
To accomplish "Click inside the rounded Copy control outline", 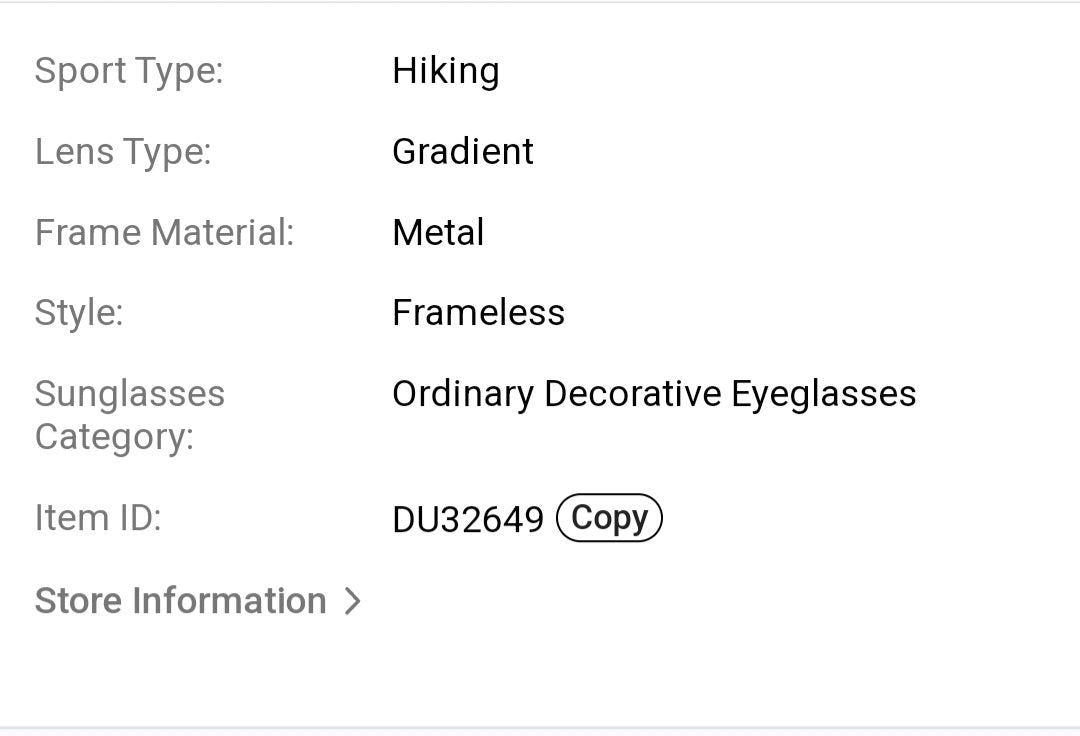I will click(609, 518).
